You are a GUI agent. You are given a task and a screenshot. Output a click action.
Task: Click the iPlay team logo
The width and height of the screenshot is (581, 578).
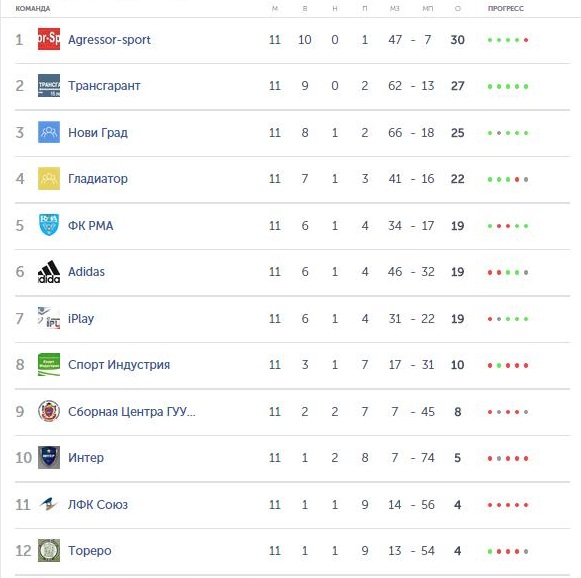(49, 318)
